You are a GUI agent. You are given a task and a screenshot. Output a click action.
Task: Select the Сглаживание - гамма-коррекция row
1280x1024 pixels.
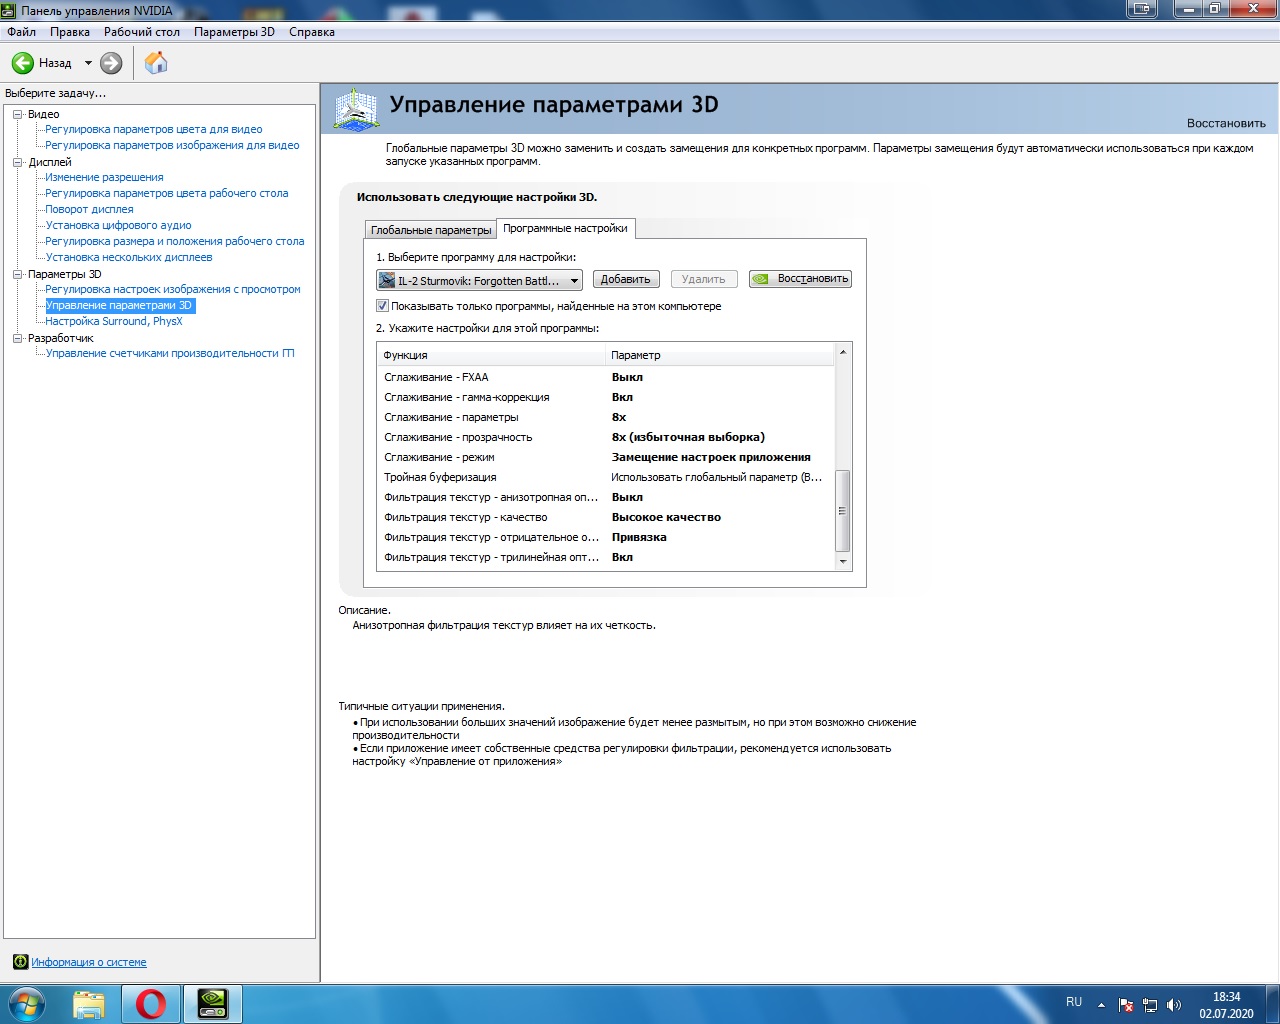point(605,397)
